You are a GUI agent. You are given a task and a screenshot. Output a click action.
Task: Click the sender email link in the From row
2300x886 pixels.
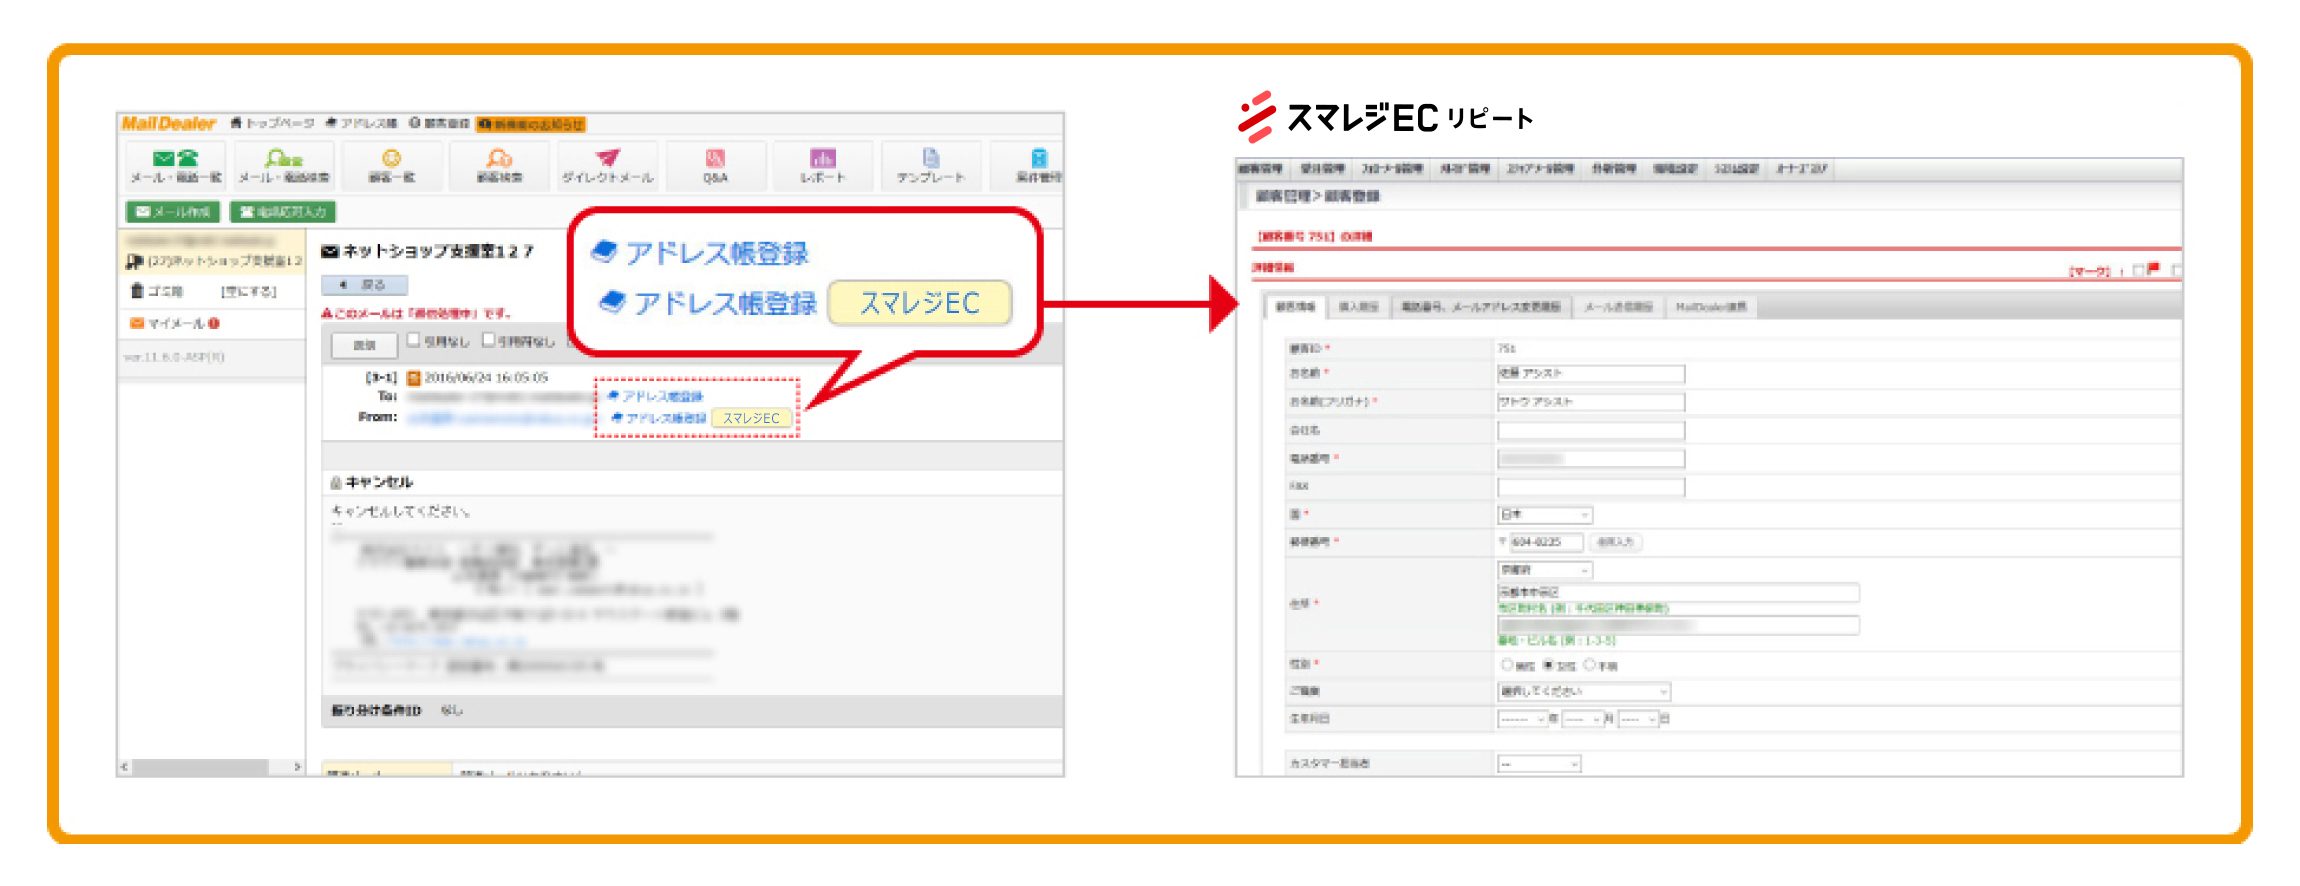(x=500, y=418)
